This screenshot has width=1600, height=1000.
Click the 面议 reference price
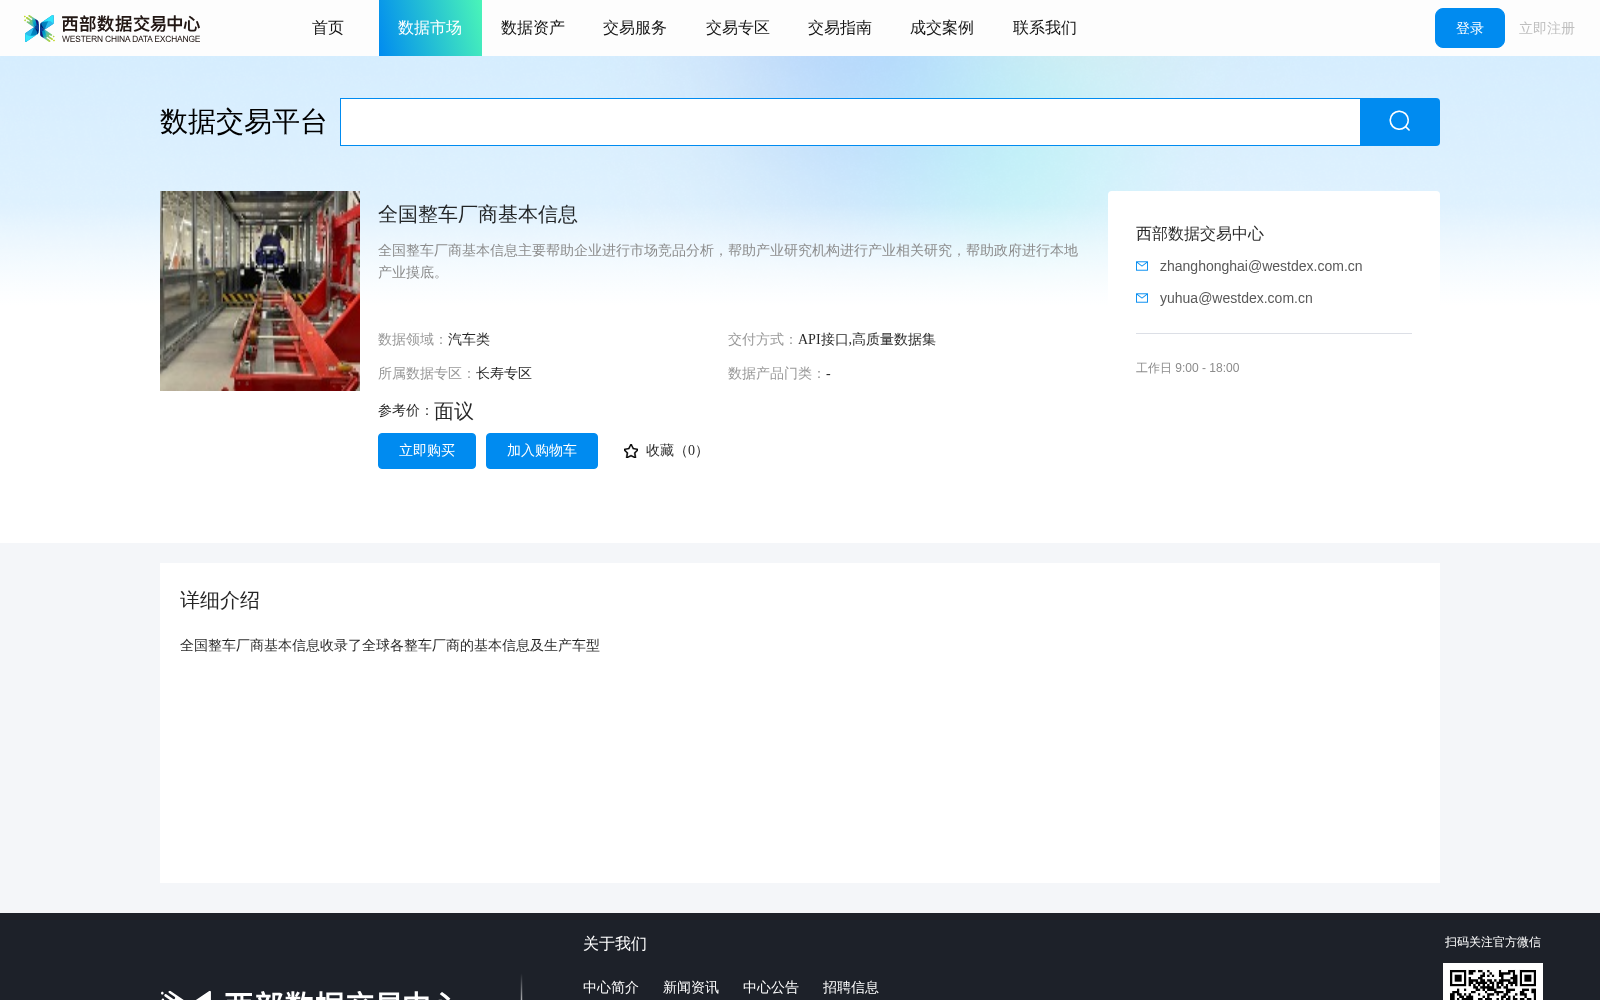point(454,411)
